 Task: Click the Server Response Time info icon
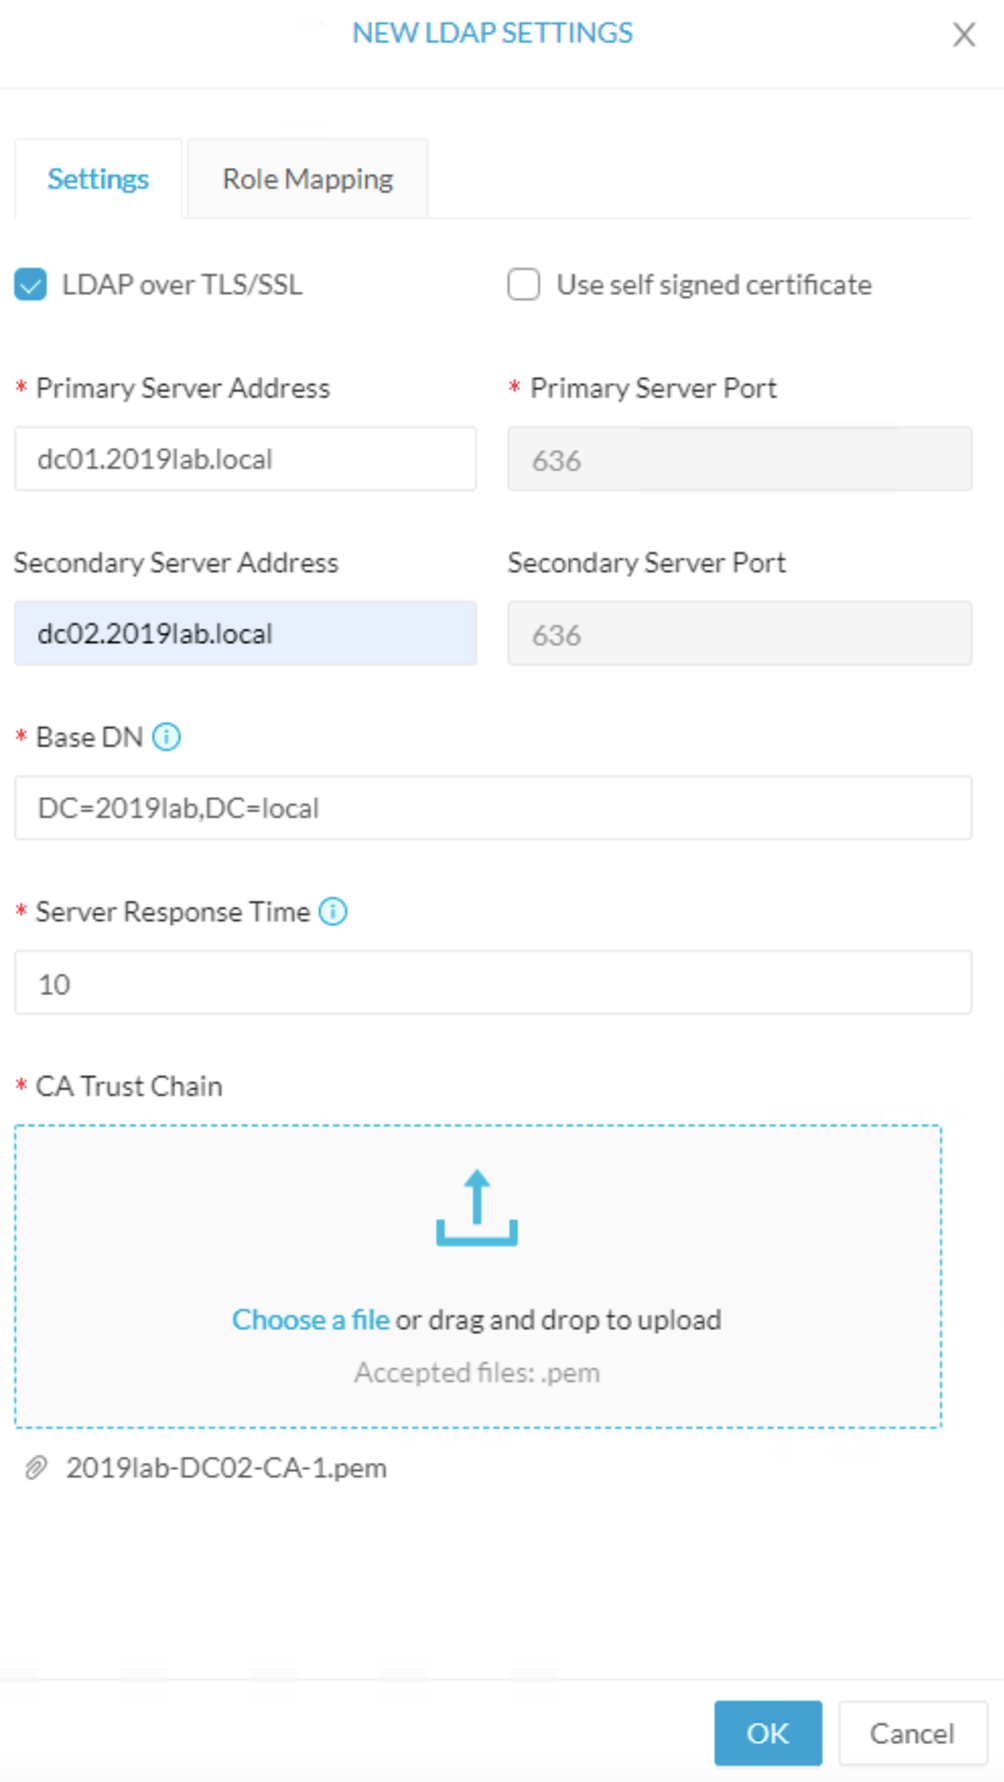click(333, 912)
